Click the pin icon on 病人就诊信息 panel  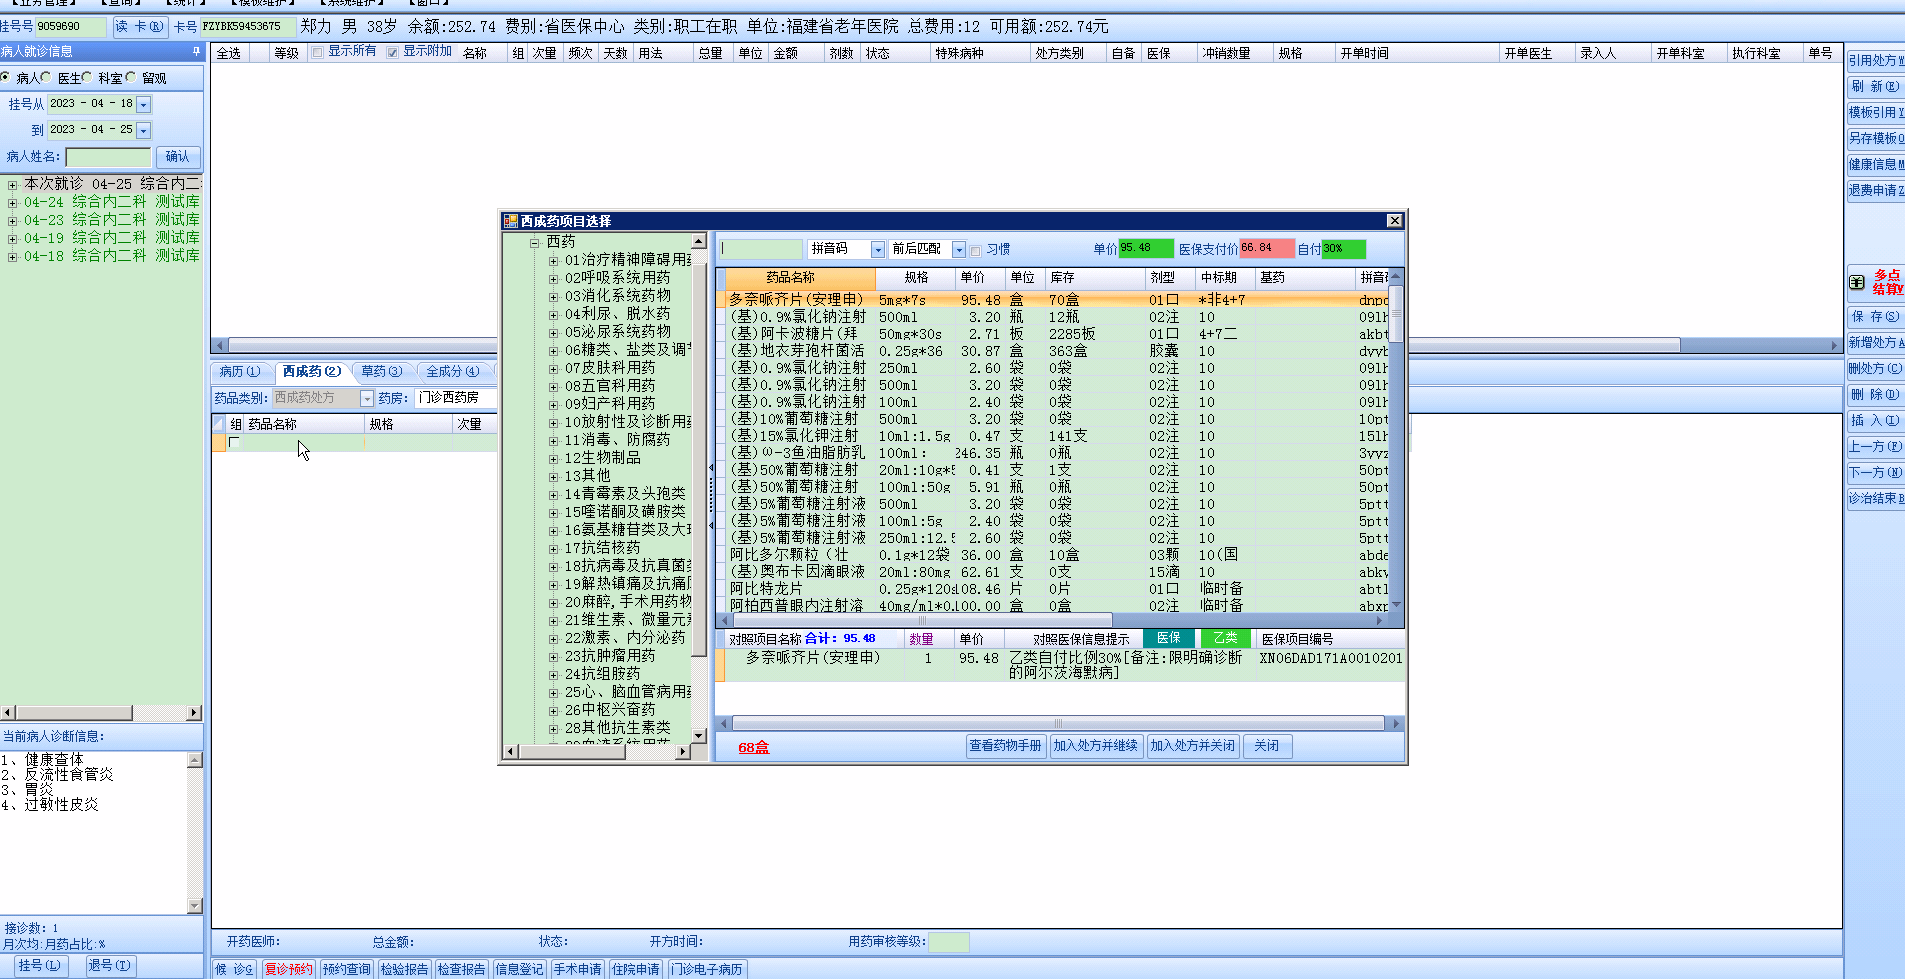(196, 51)
